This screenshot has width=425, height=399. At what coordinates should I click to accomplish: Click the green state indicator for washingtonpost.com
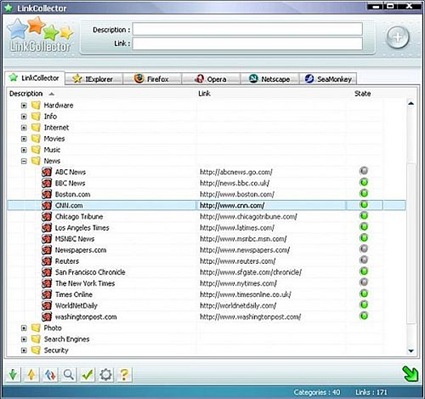364,316
